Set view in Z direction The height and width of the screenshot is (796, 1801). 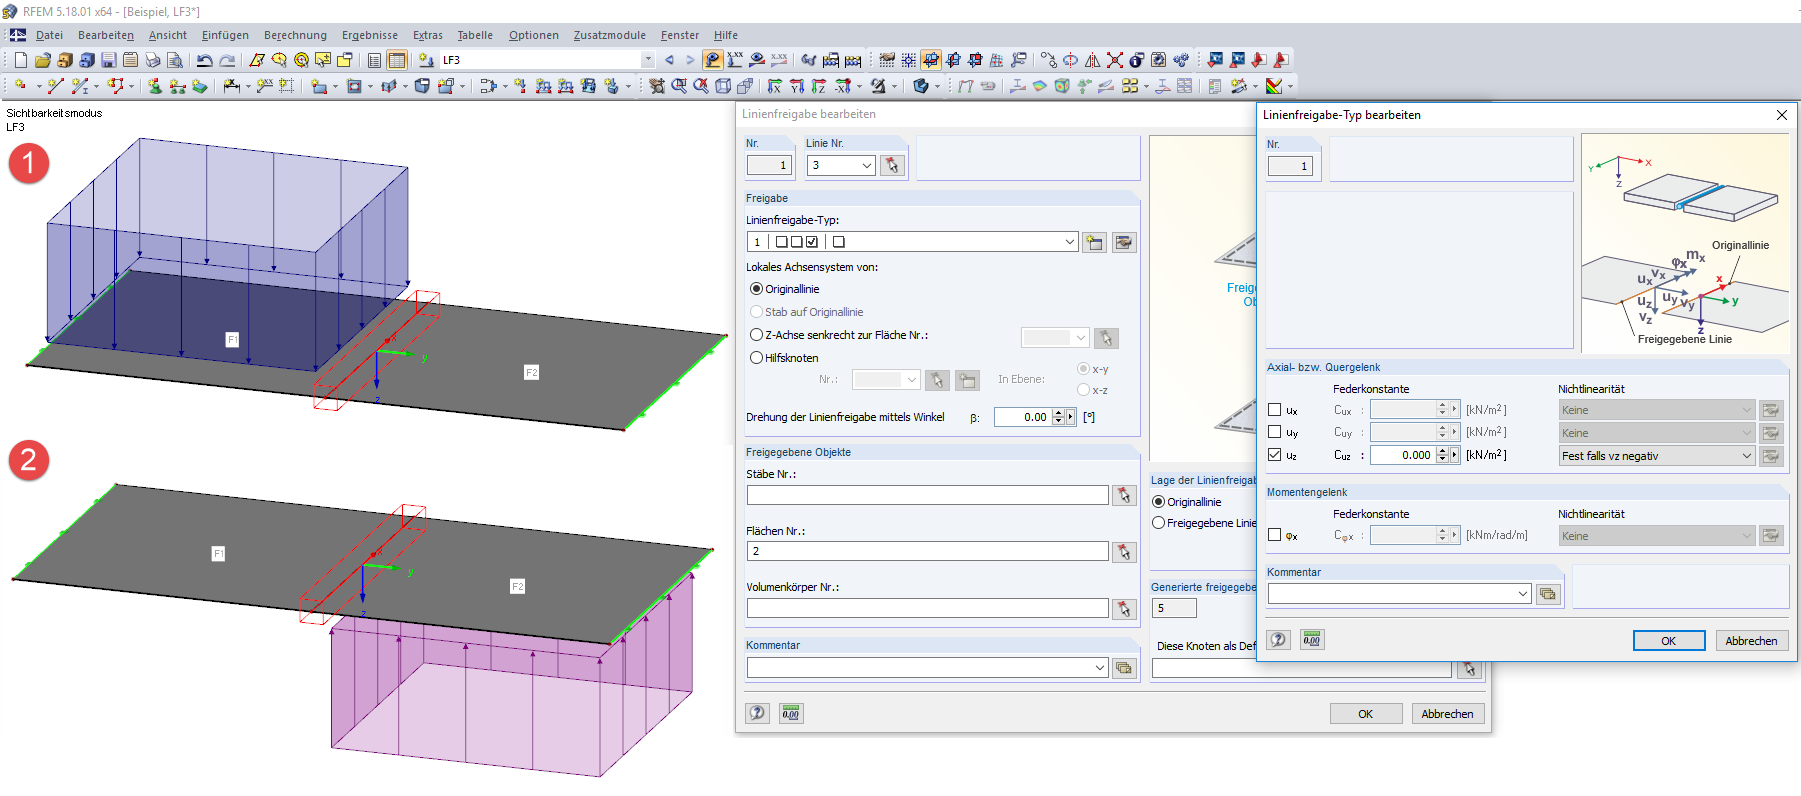click(x=819, y=86)
